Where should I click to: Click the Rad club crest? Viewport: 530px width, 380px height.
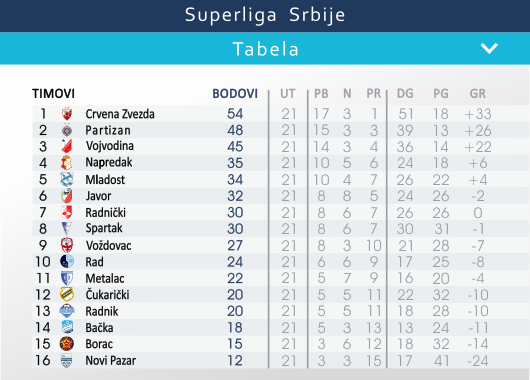coord(67,262)
